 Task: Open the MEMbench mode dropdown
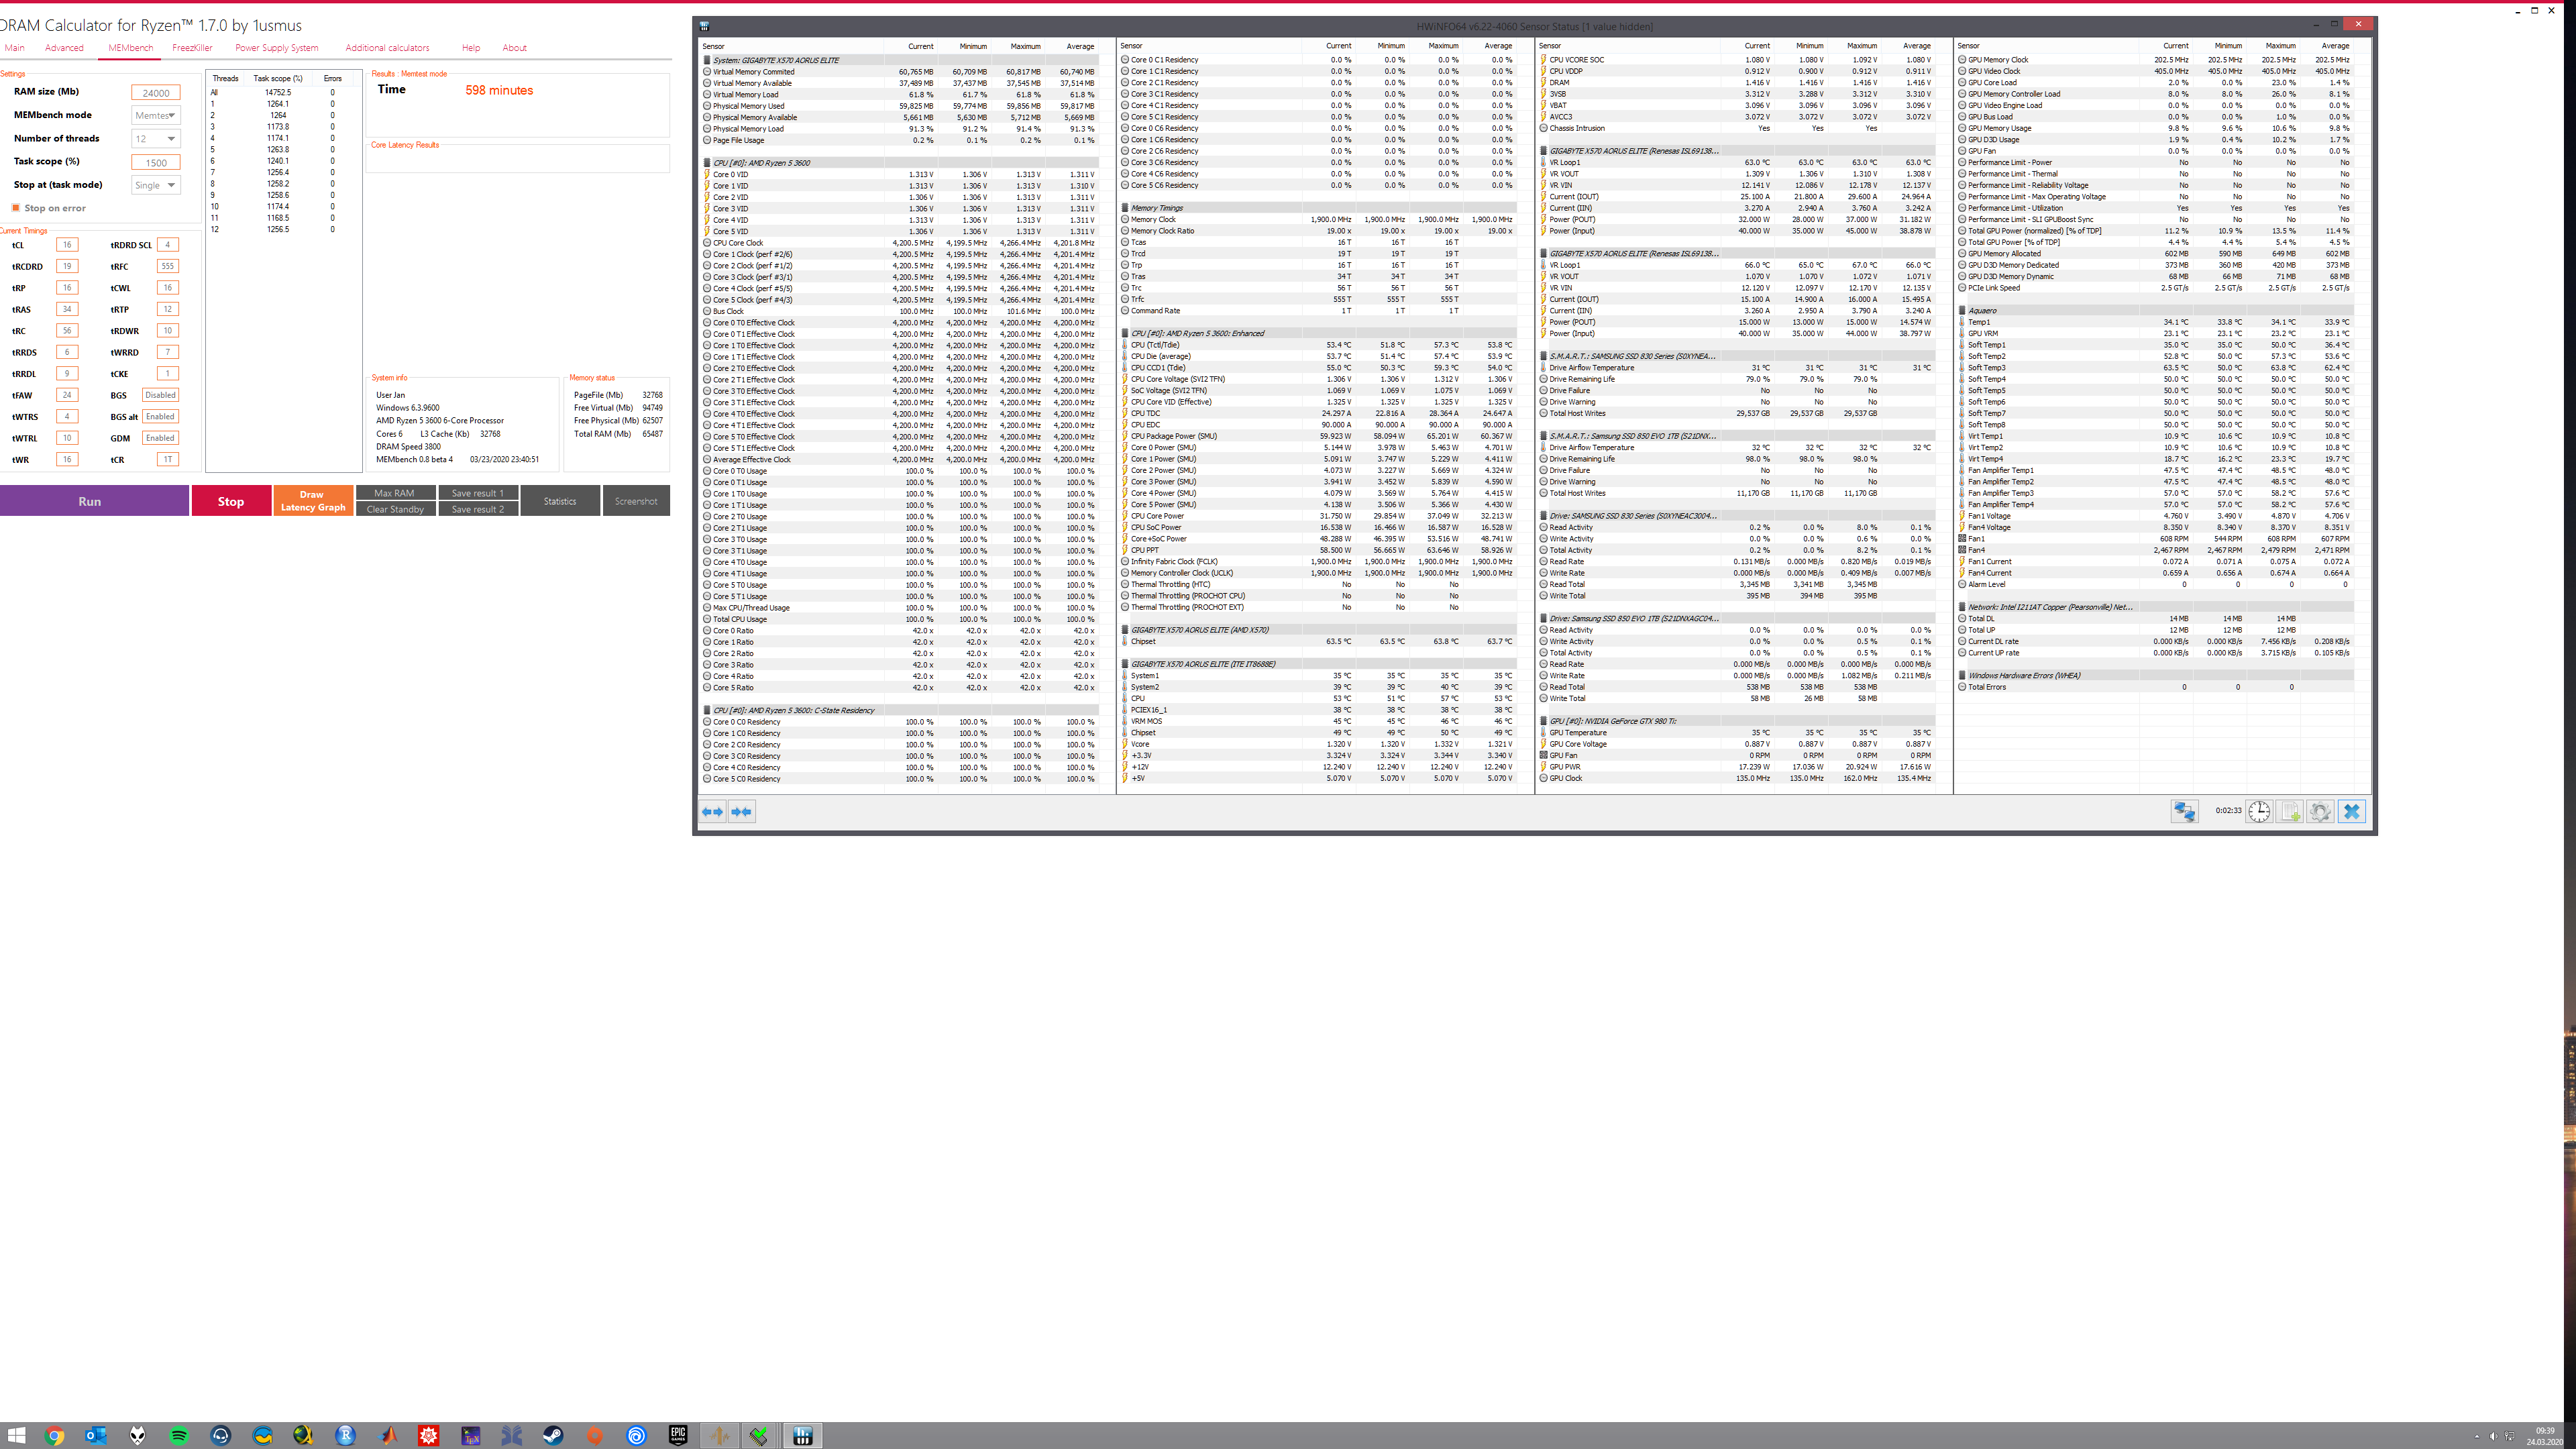(156, 115)
